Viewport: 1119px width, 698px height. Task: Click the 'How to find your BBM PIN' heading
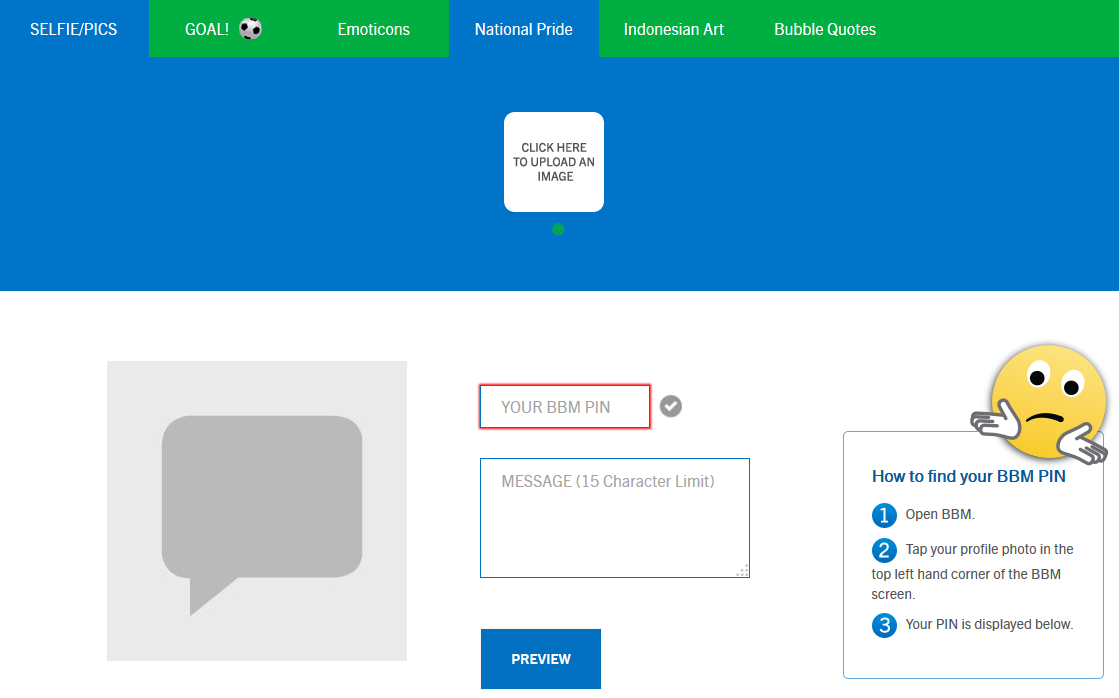968,477
